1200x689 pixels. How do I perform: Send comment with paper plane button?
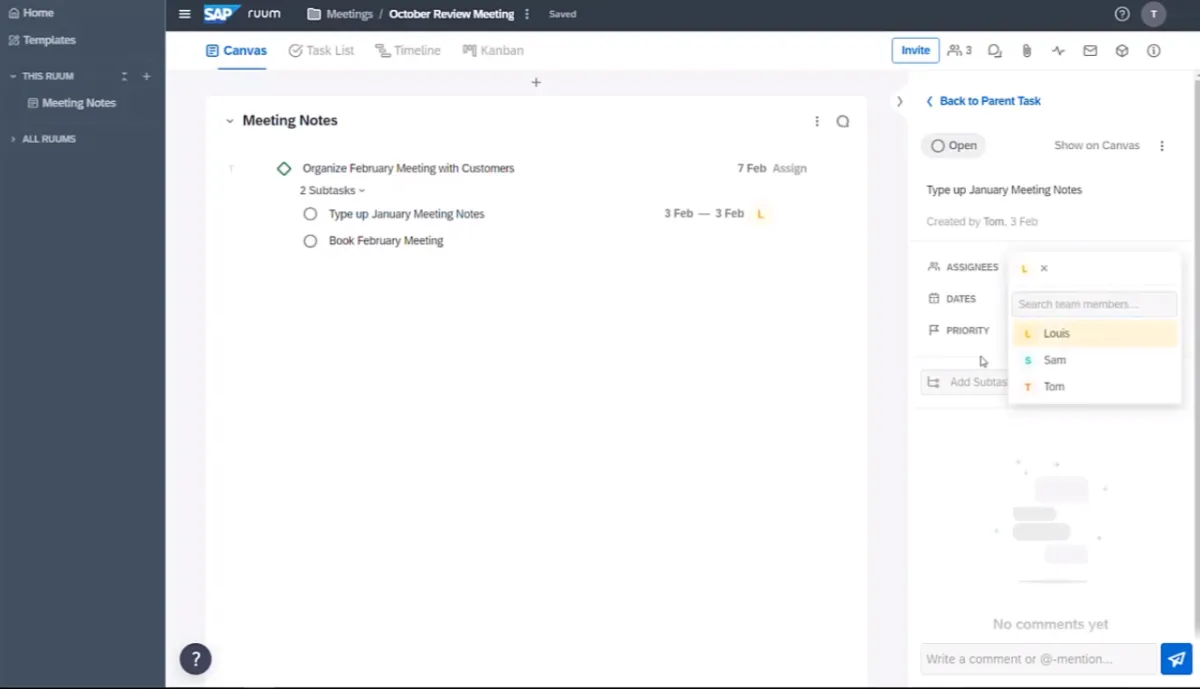click(x=1176, y=659)
